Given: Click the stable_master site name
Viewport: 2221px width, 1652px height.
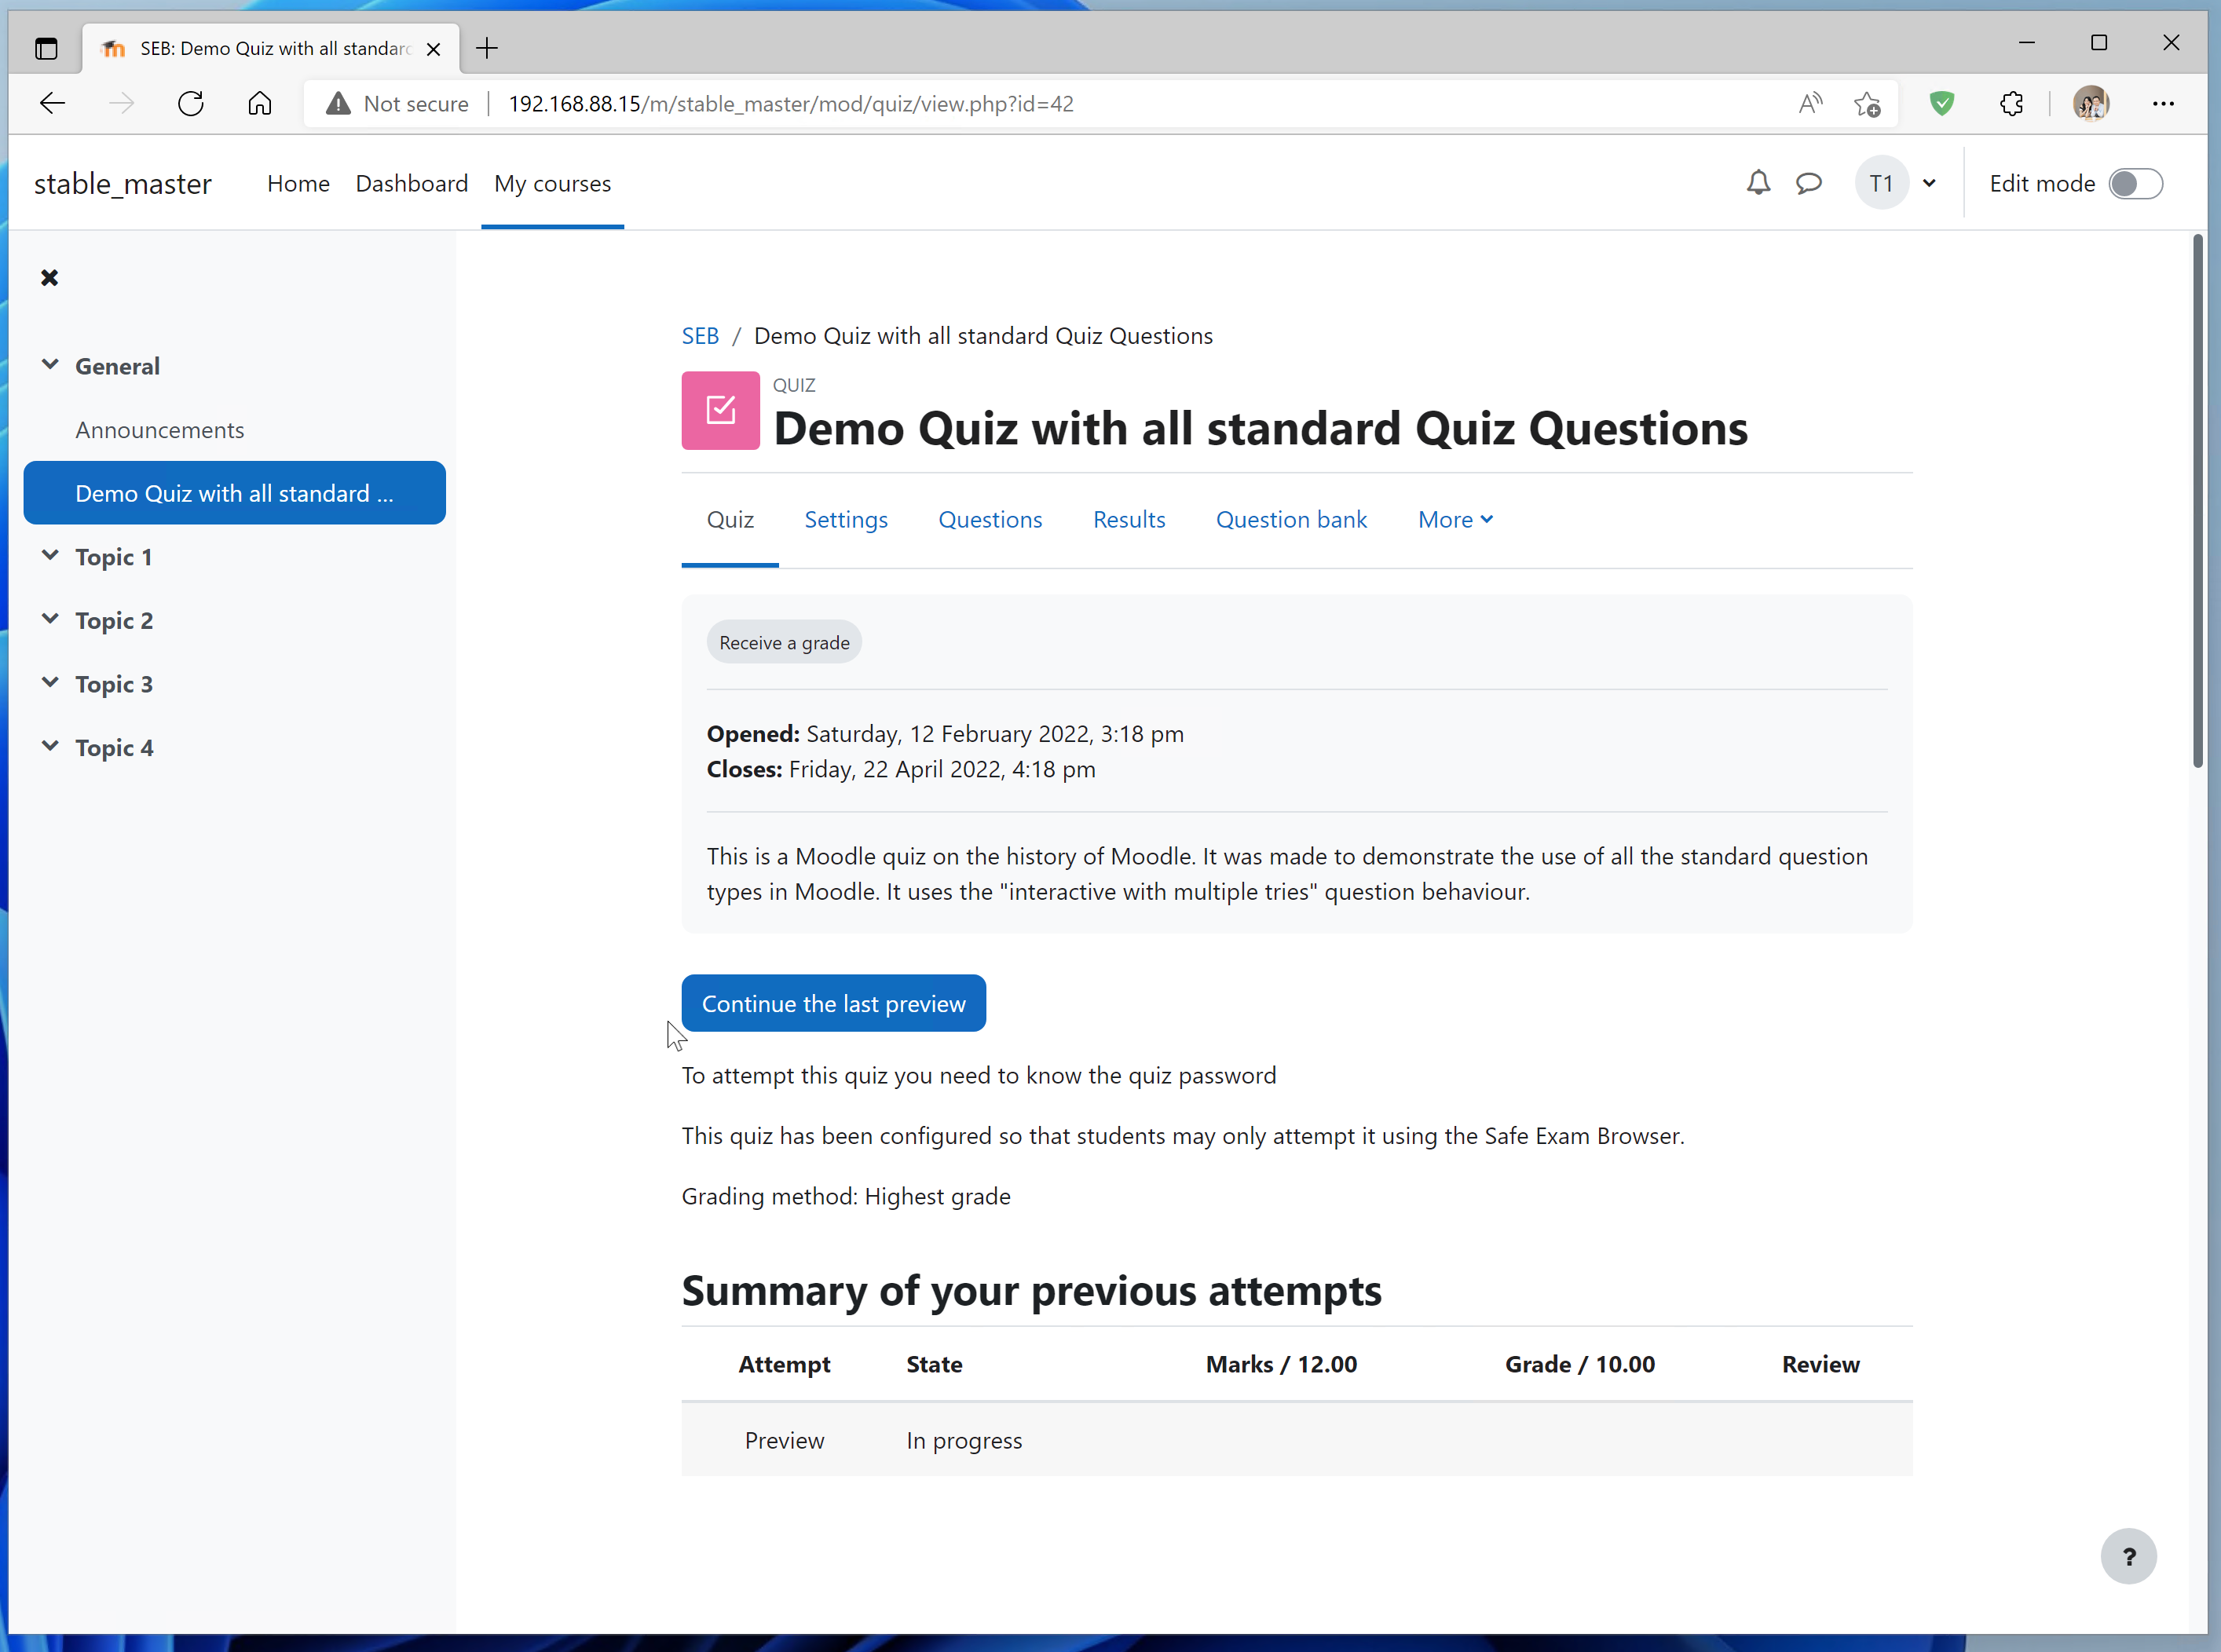Looking at the screenshot, I should pos(123,184).
